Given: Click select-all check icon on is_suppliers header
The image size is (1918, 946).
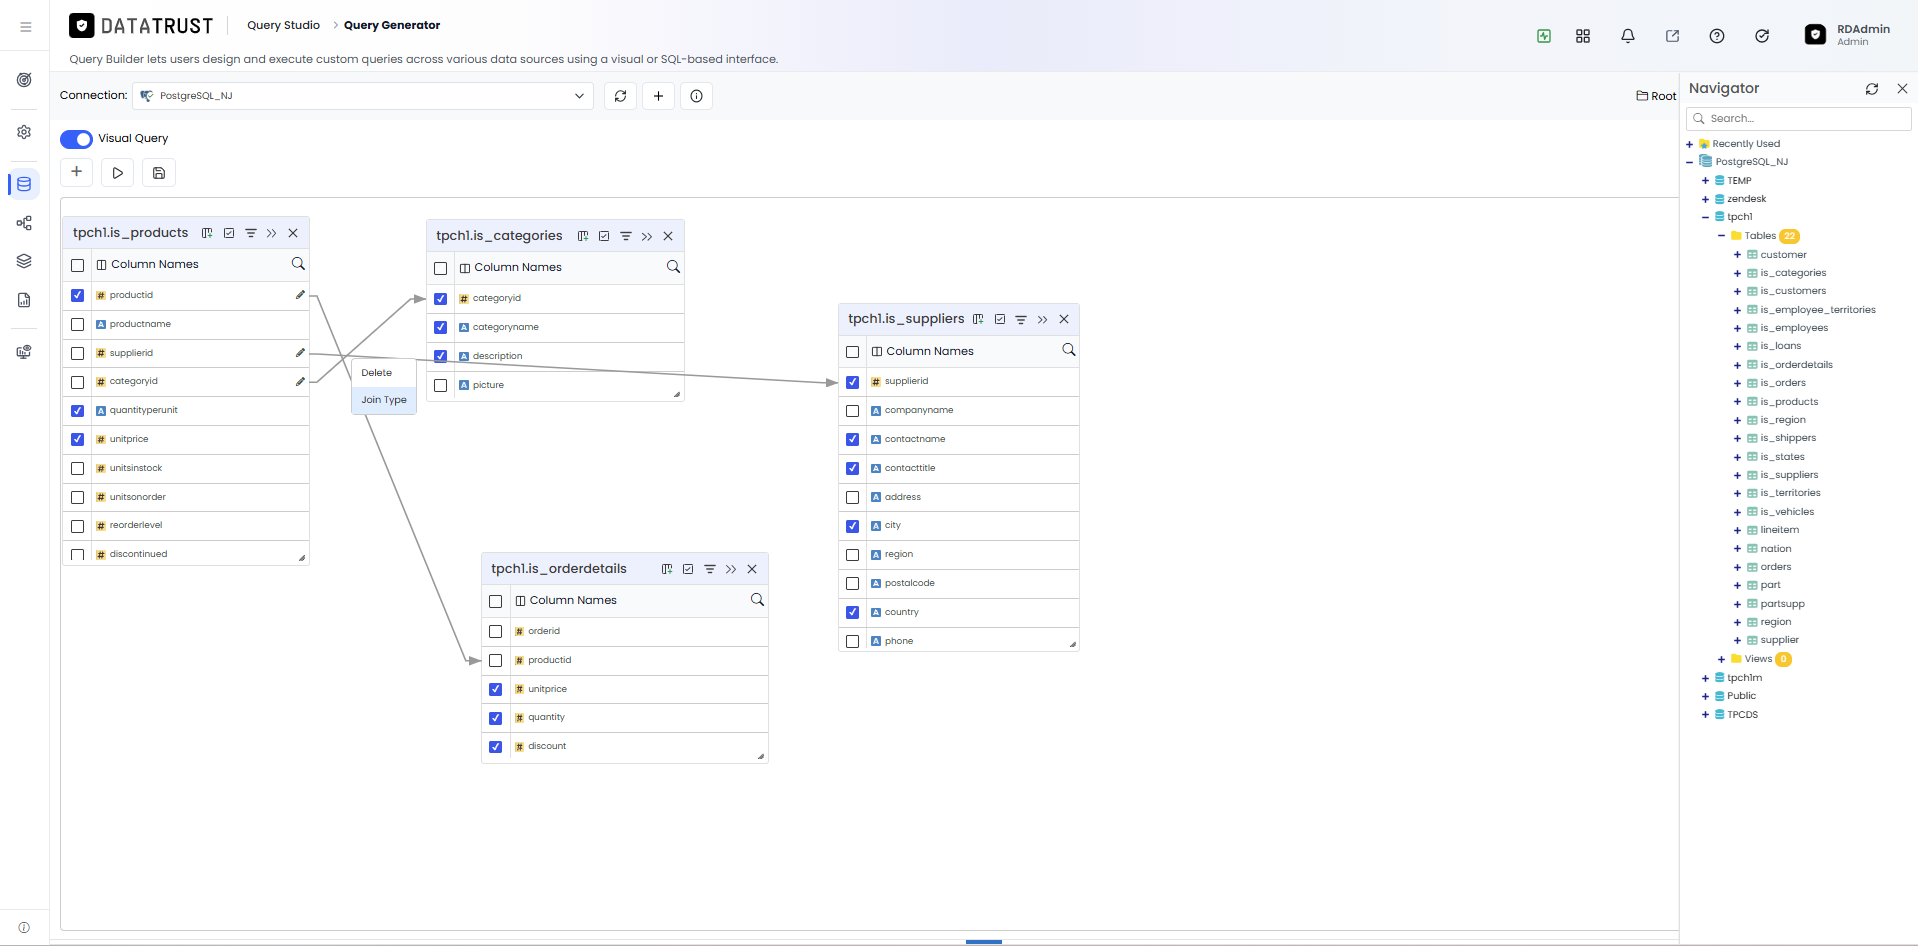Looking at the screenshot, I should (1000, 319).
